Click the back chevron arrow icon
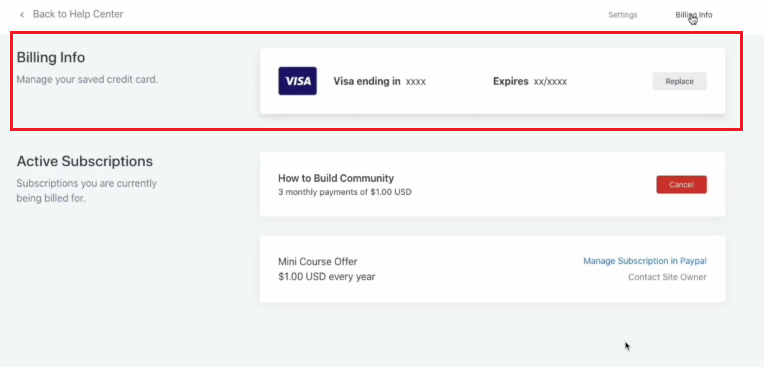764x367 pixels. pyautogui.click(x=22, y=15)
